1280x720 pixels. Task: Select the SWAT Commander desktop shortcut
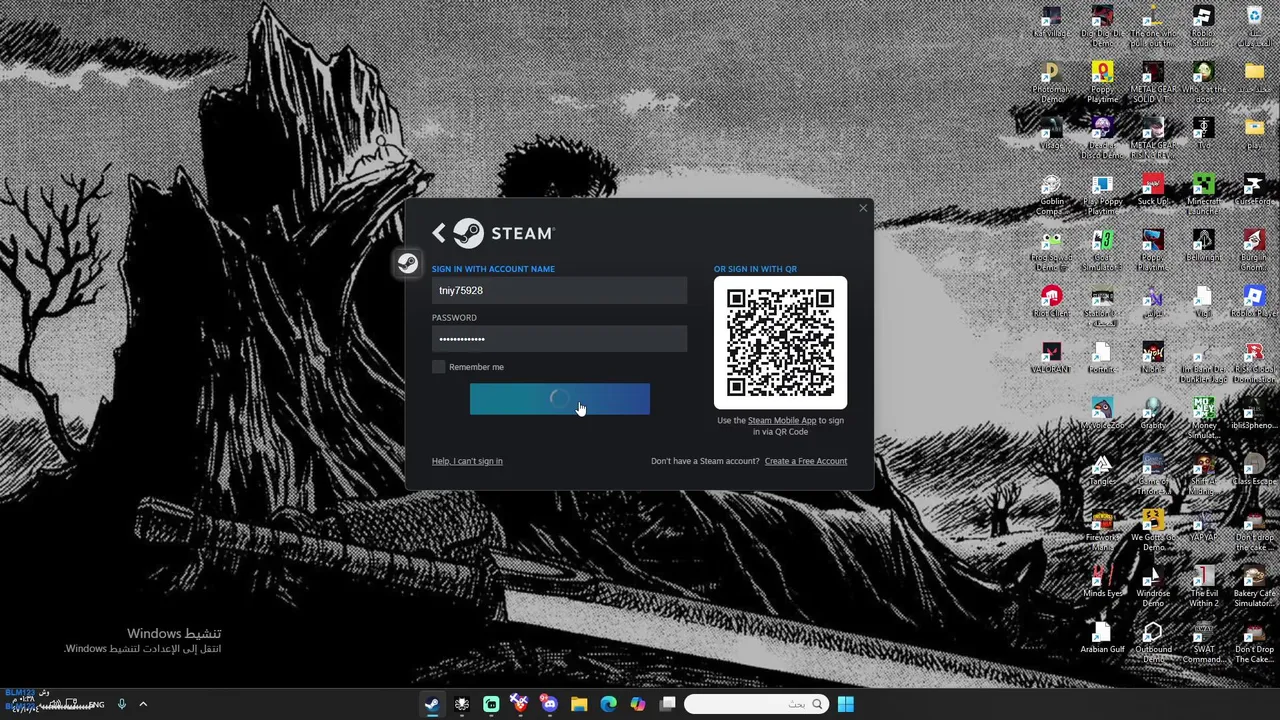pyautogui.click(x=1203, y=642)
